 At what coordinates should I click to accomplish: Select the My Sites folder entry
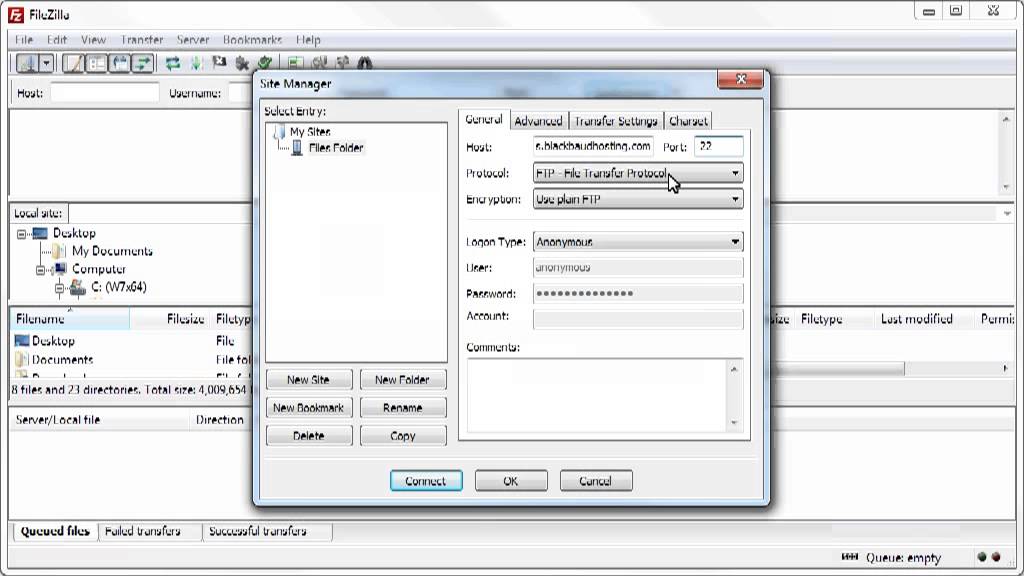coord(310,131)
